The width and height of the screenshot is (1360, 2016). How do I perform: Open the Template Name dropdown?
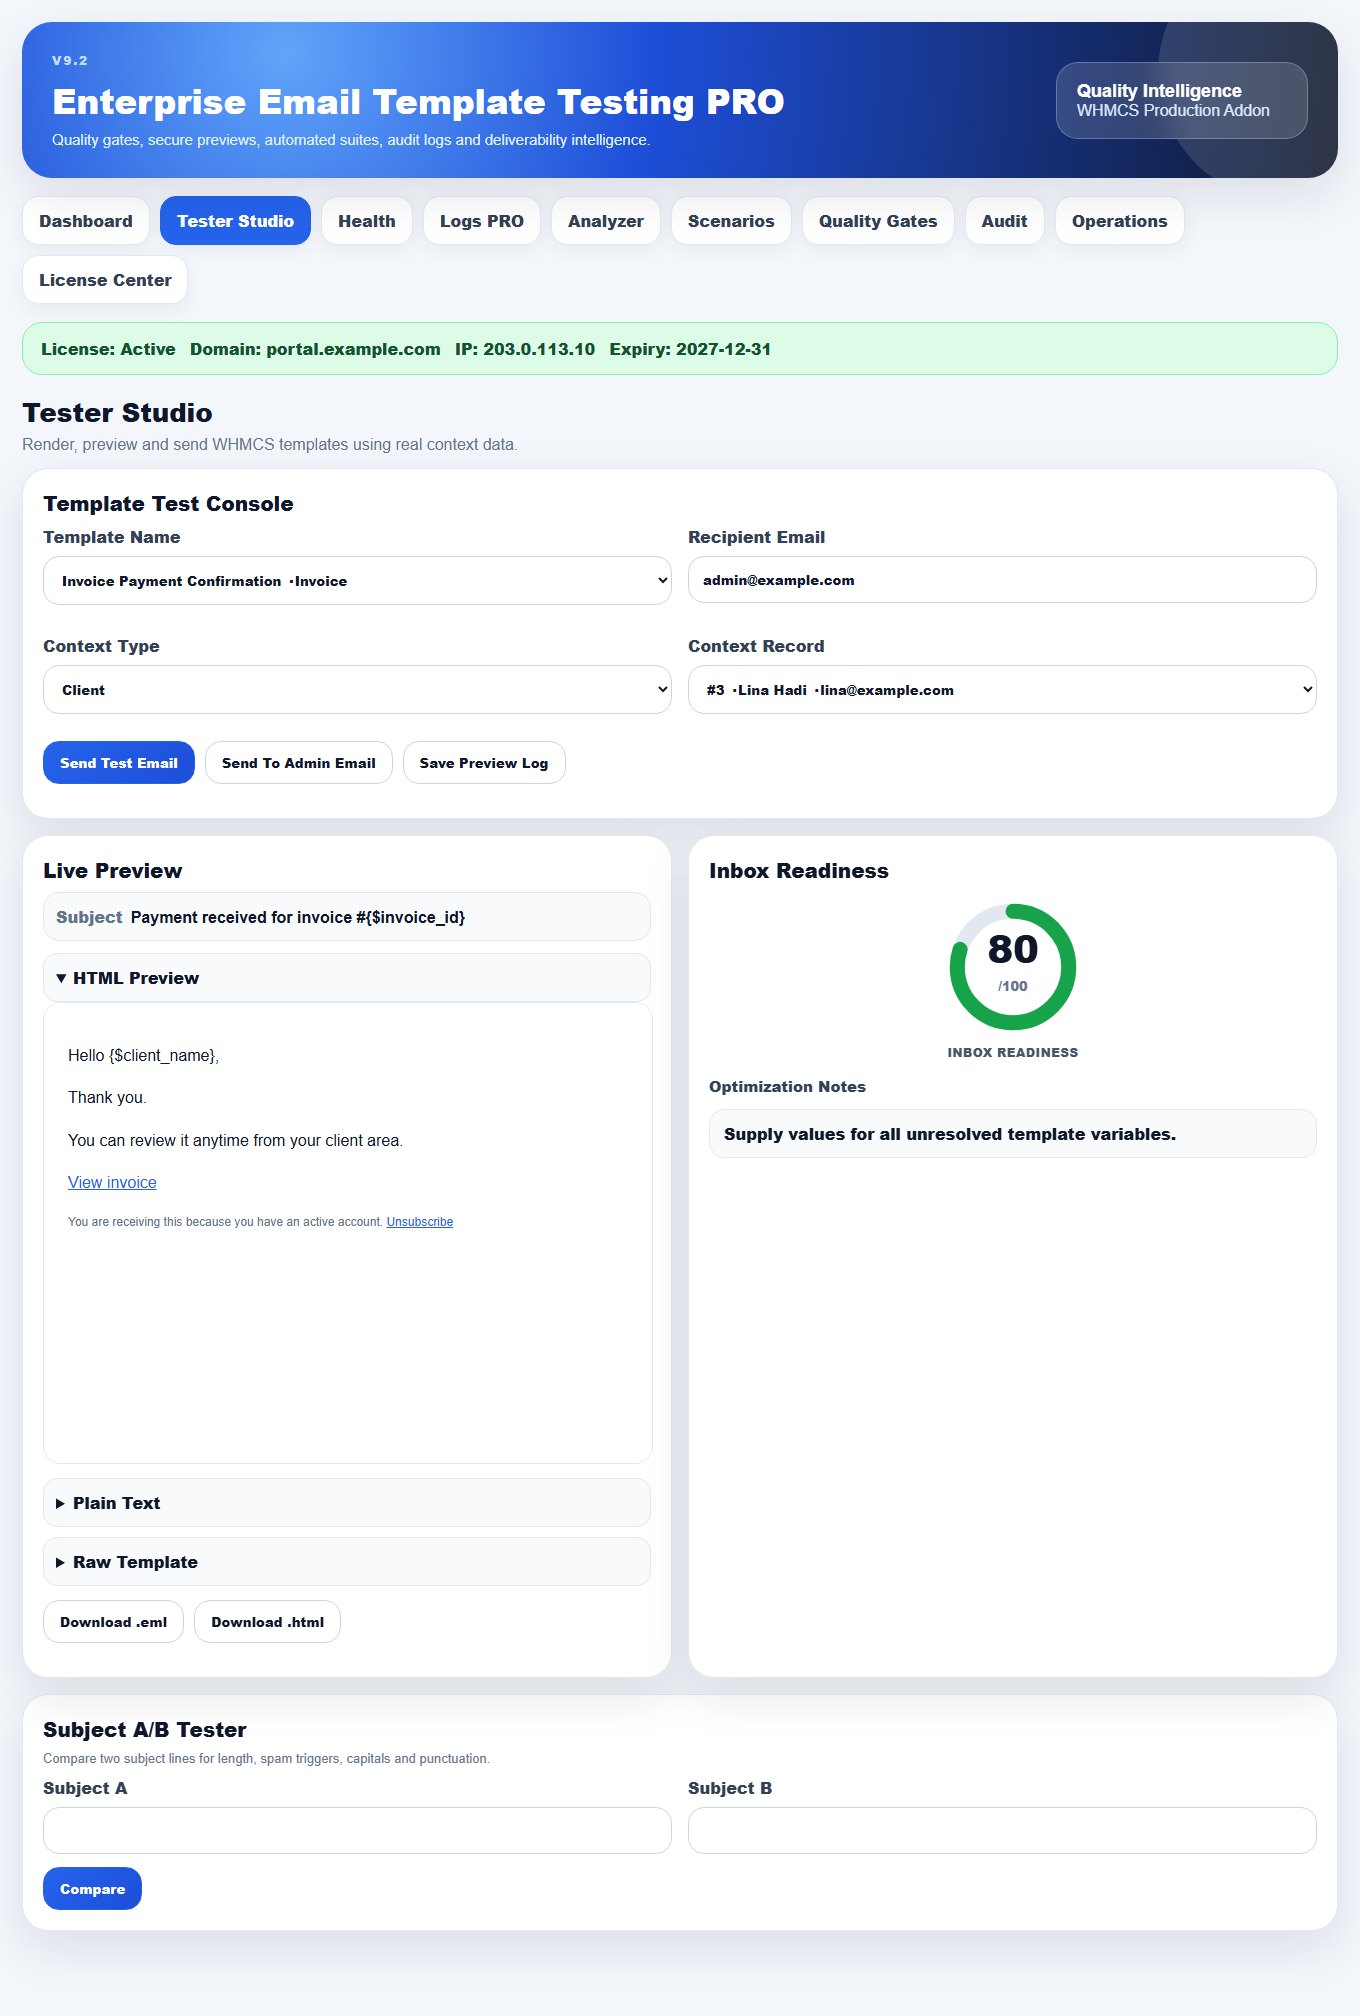357,581
